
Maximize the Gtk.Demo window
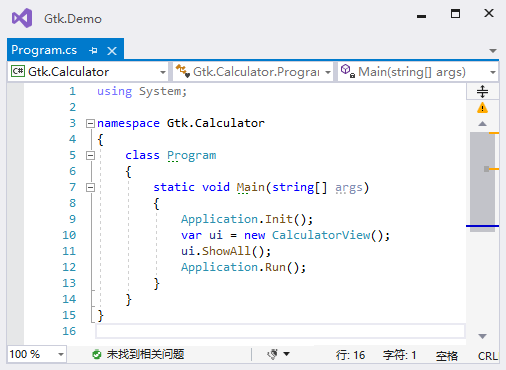tap(455, 13)
